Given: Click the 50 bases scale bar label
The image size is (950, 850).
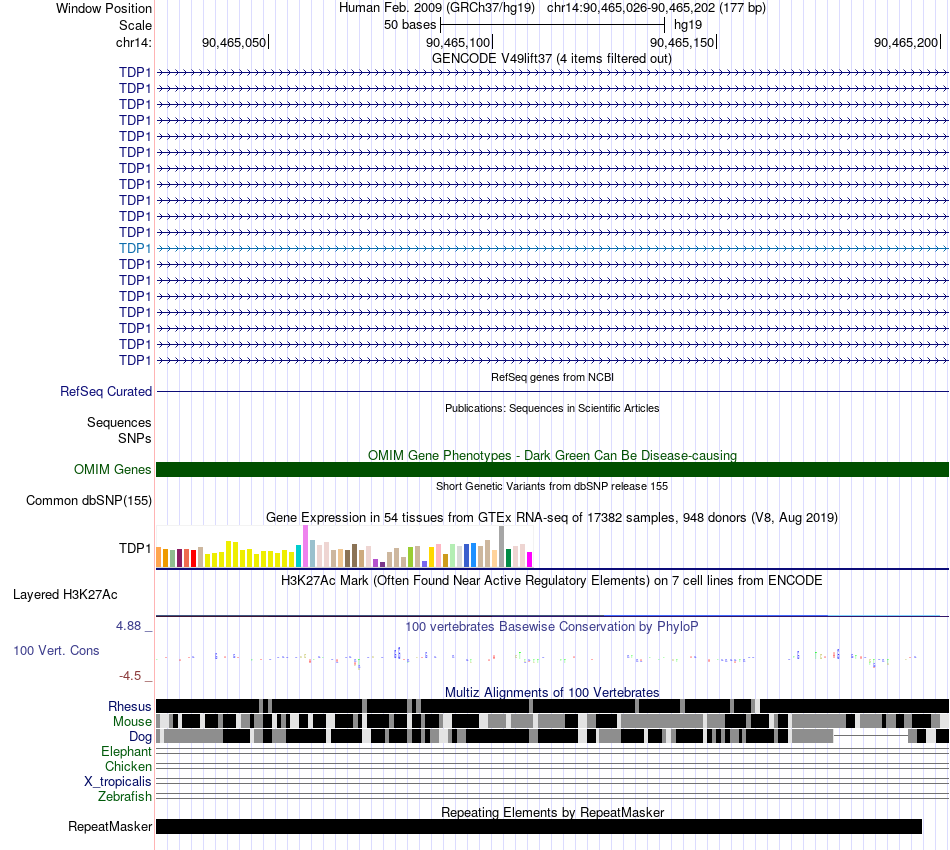Looking at the screenshot, I should point(410,25).
